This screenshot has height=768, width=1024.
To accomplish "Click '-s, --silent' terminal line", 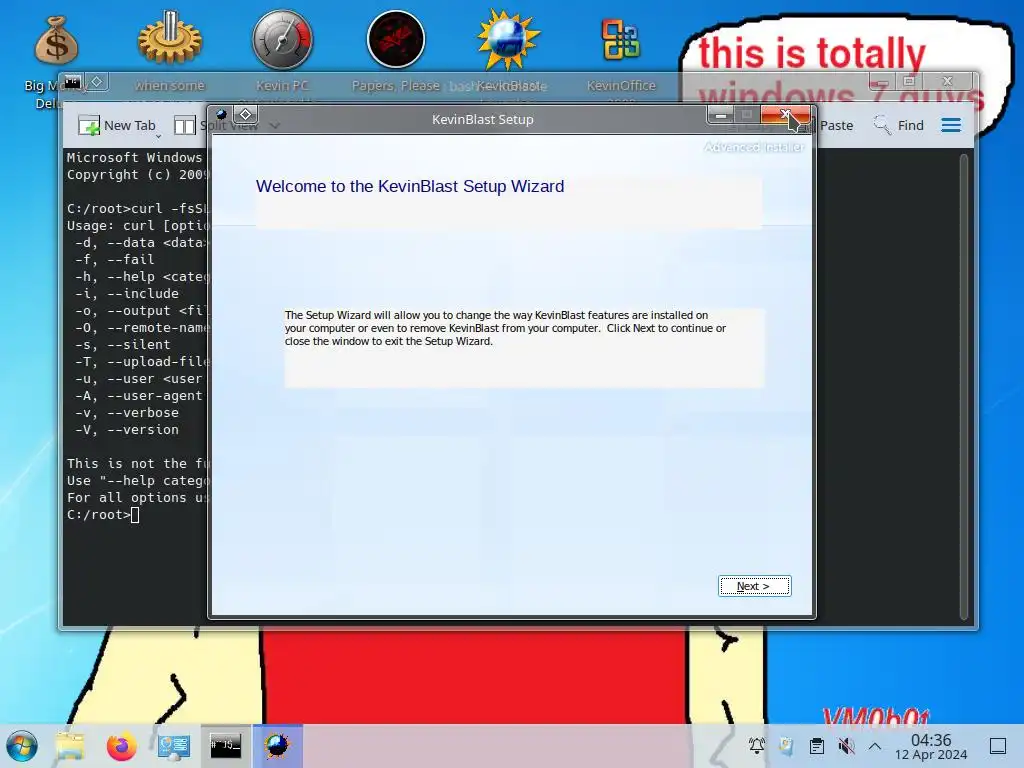I will click(x=123, y=344).
